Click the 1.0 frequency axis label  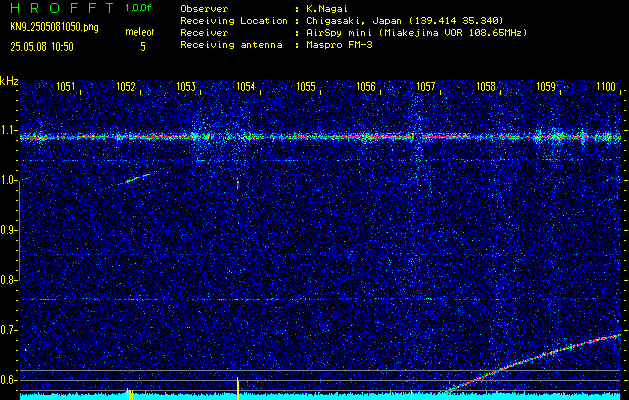tap(7, 180)
